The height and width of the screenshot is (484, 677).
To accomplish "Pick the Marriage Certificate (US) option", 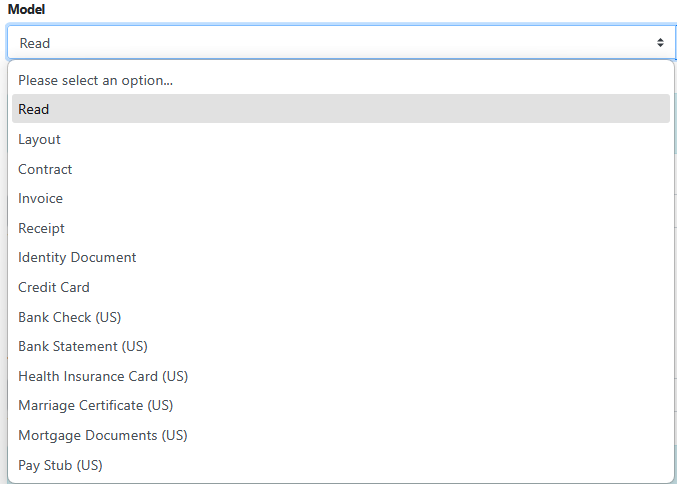I will pyautogui.click(x=96, y=405).
